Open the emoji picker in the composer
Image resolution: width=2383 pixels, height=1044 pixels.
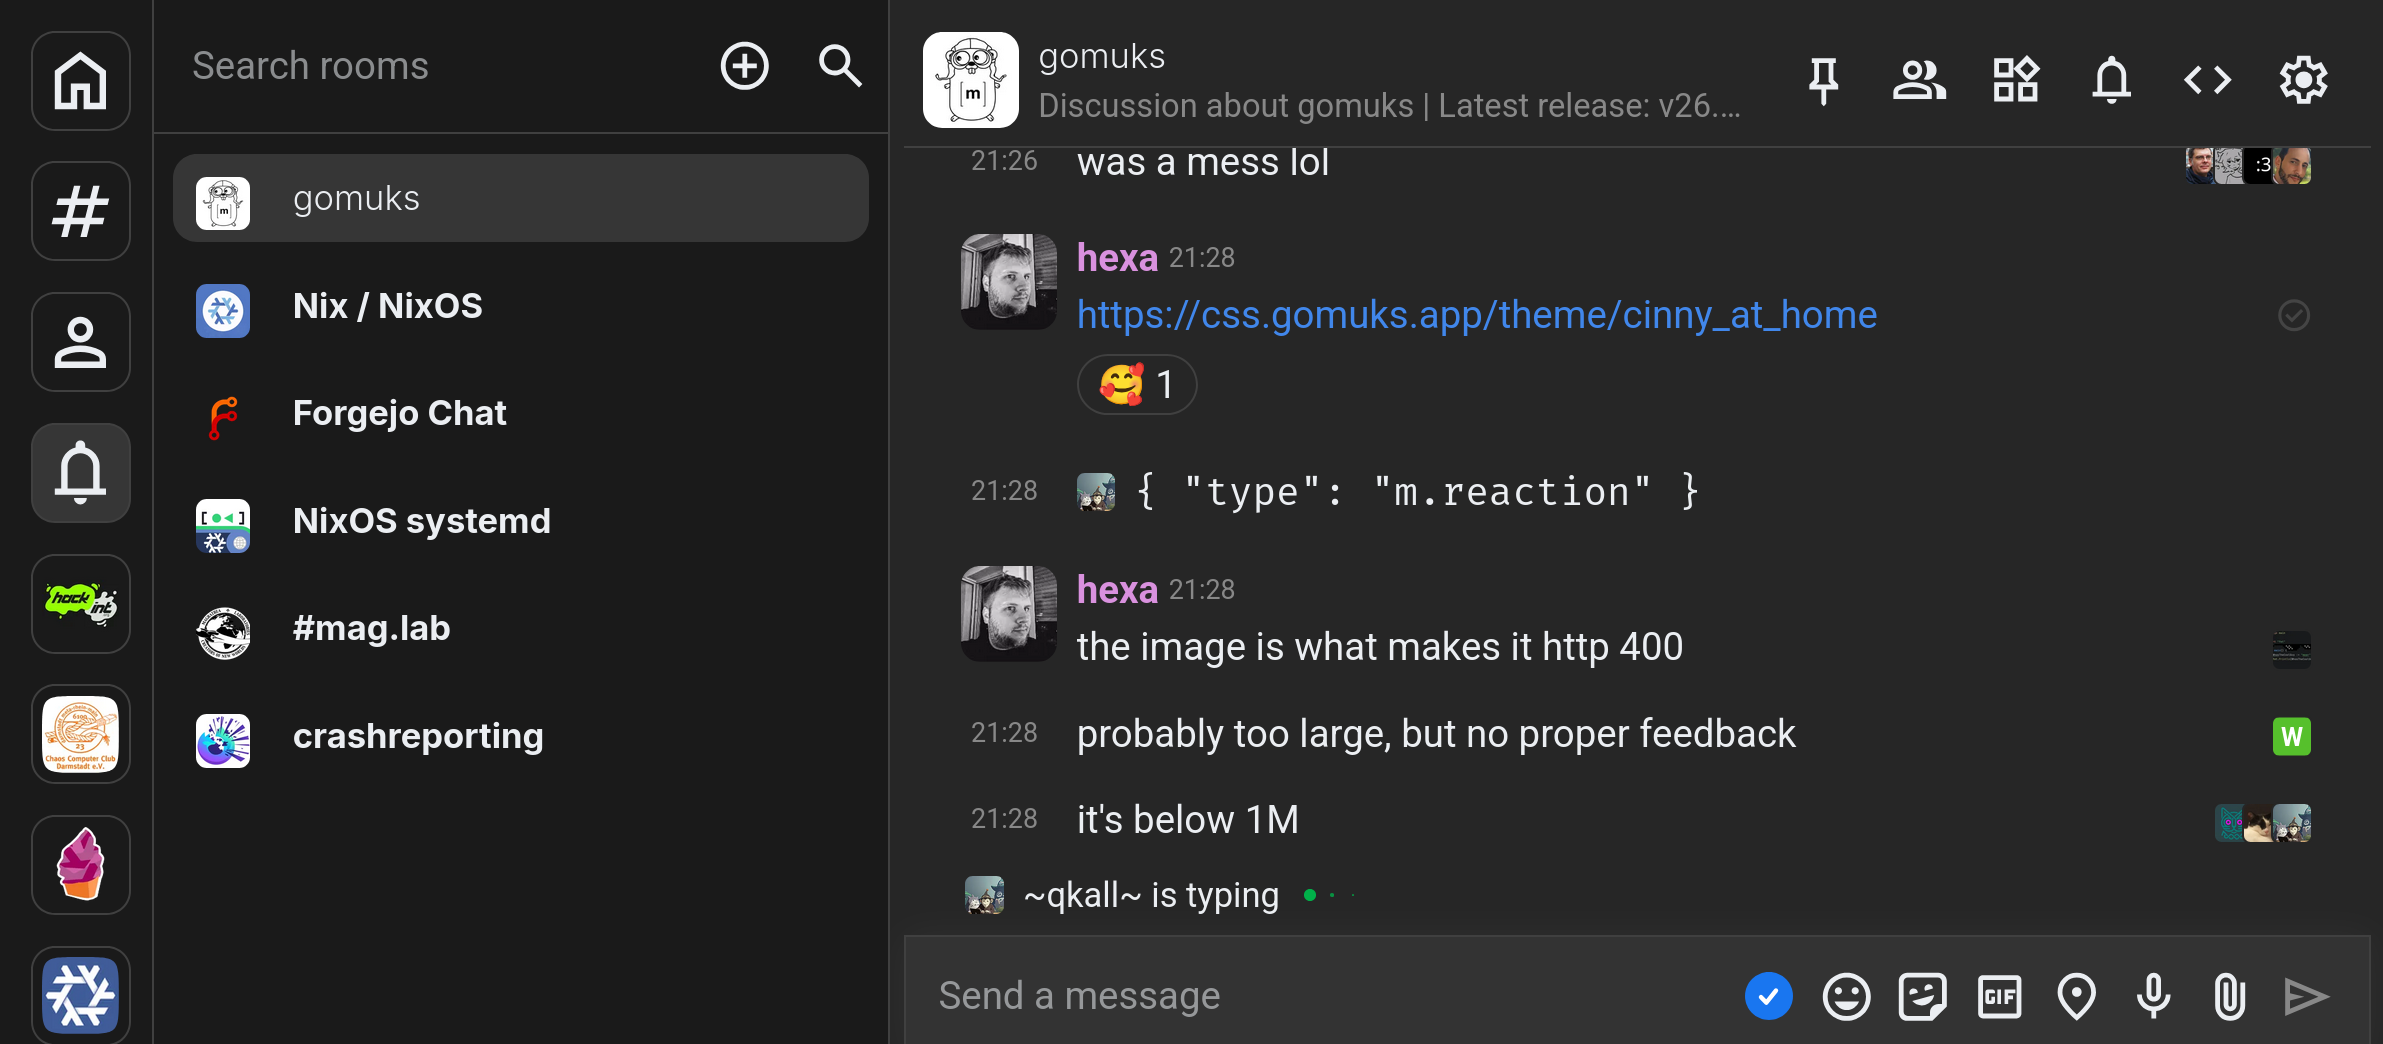click(1845, 995)
